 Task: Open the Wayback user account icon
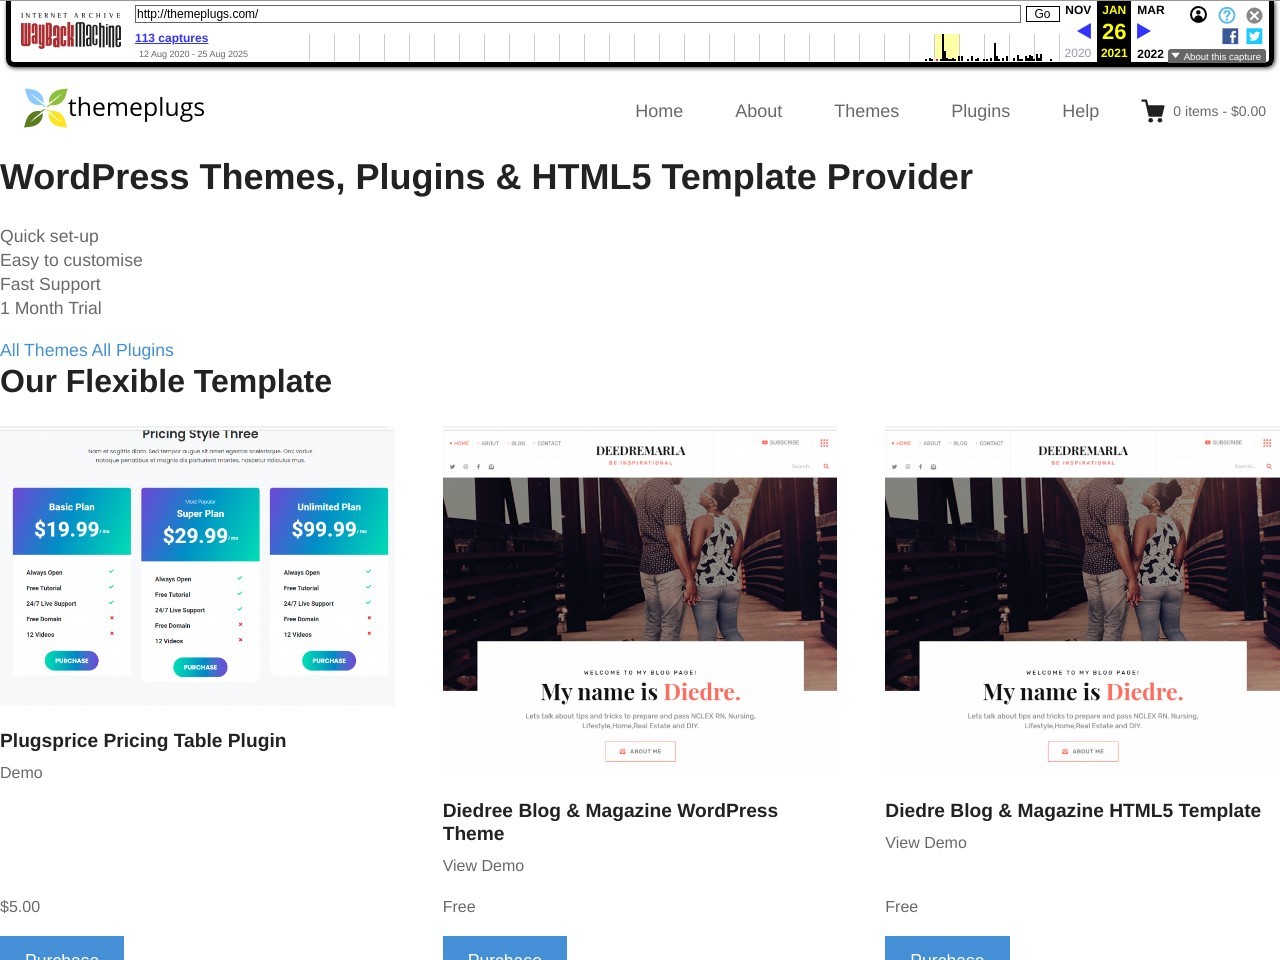[1198, 15]
